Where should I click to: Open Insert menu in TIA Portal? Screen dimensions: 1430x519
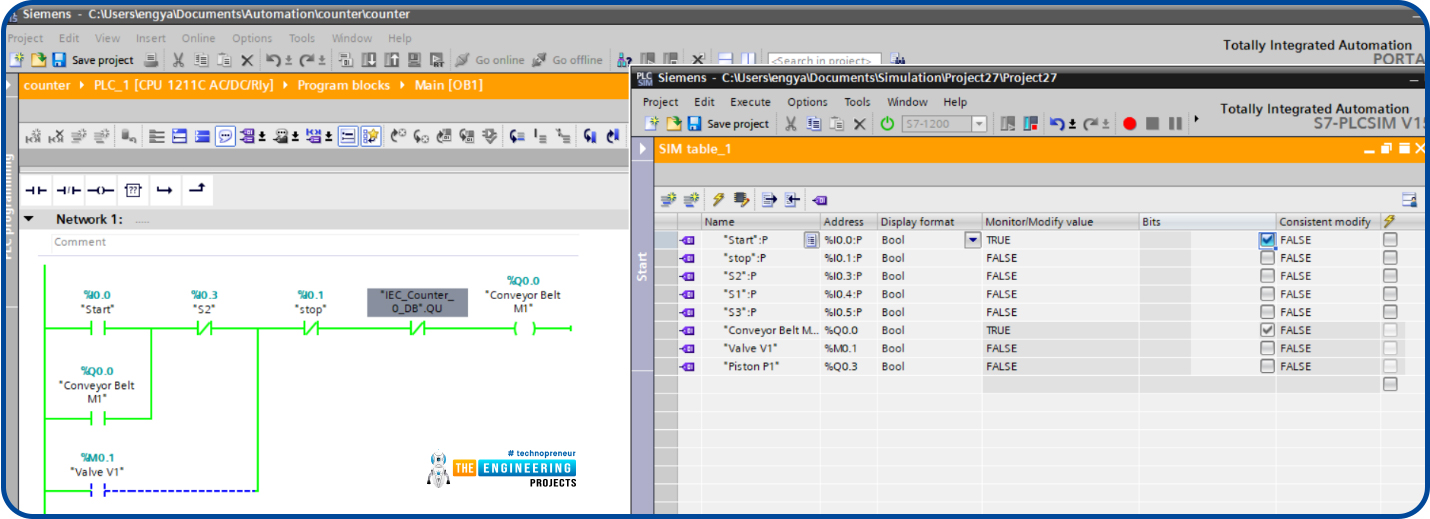pyautogui.click(x=151, y=38)
